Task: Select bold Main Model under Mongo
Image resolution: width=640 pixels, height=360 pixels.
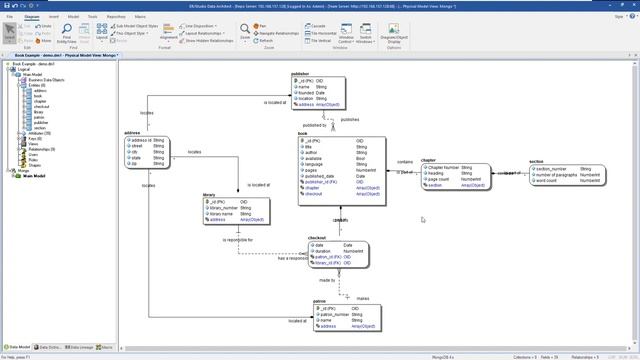Action: (x=34, y=176)
